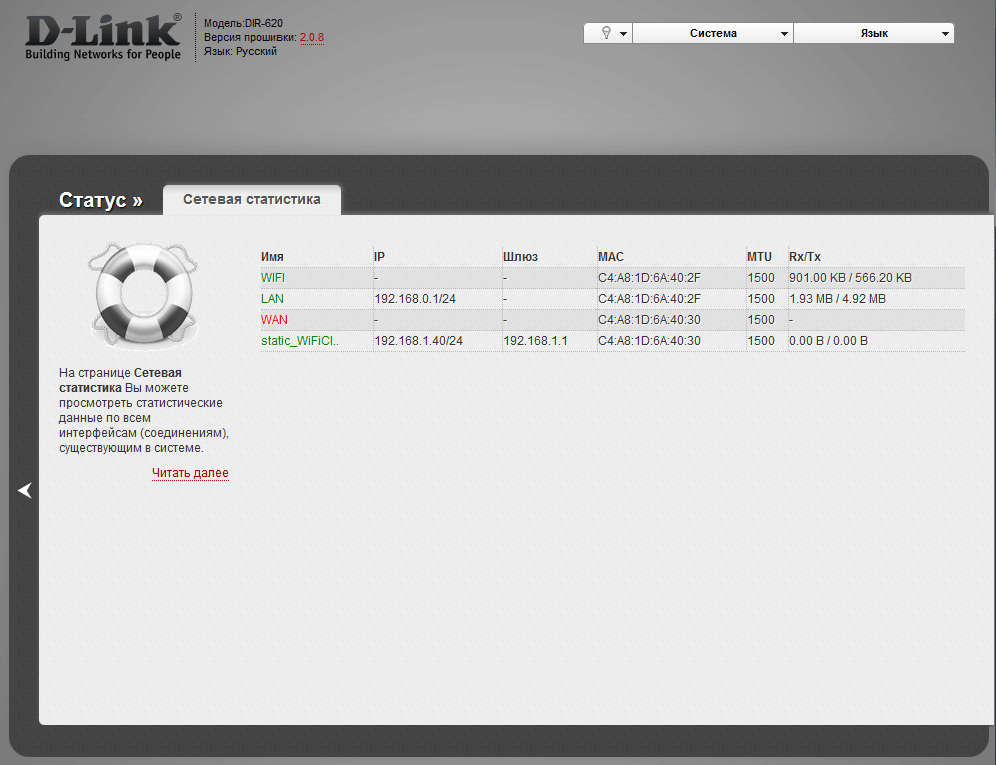996x765 pixels.
Task: Open the Система dropdown menu
Action: tap(713, 33)
